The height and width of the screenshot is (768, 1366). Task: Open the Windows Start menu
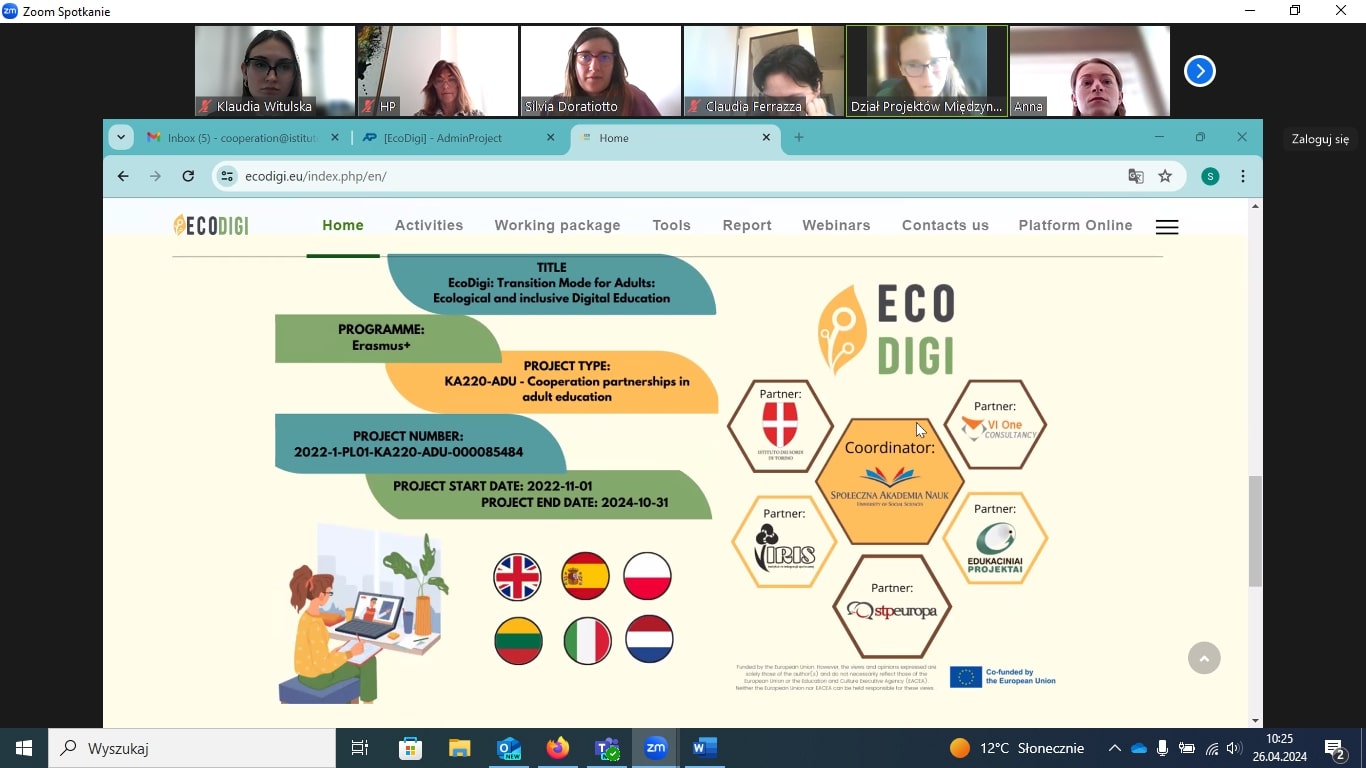click(24, 748)
